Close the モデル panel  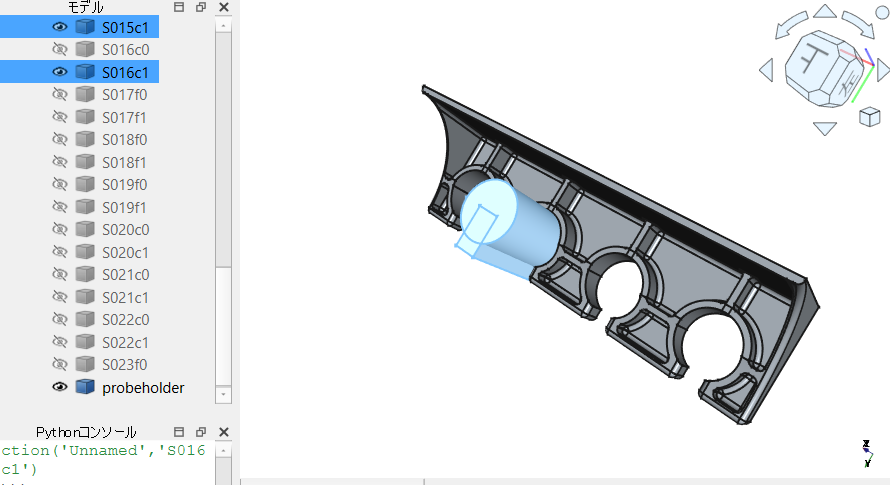pyautogui.click(x=224, y=7)
